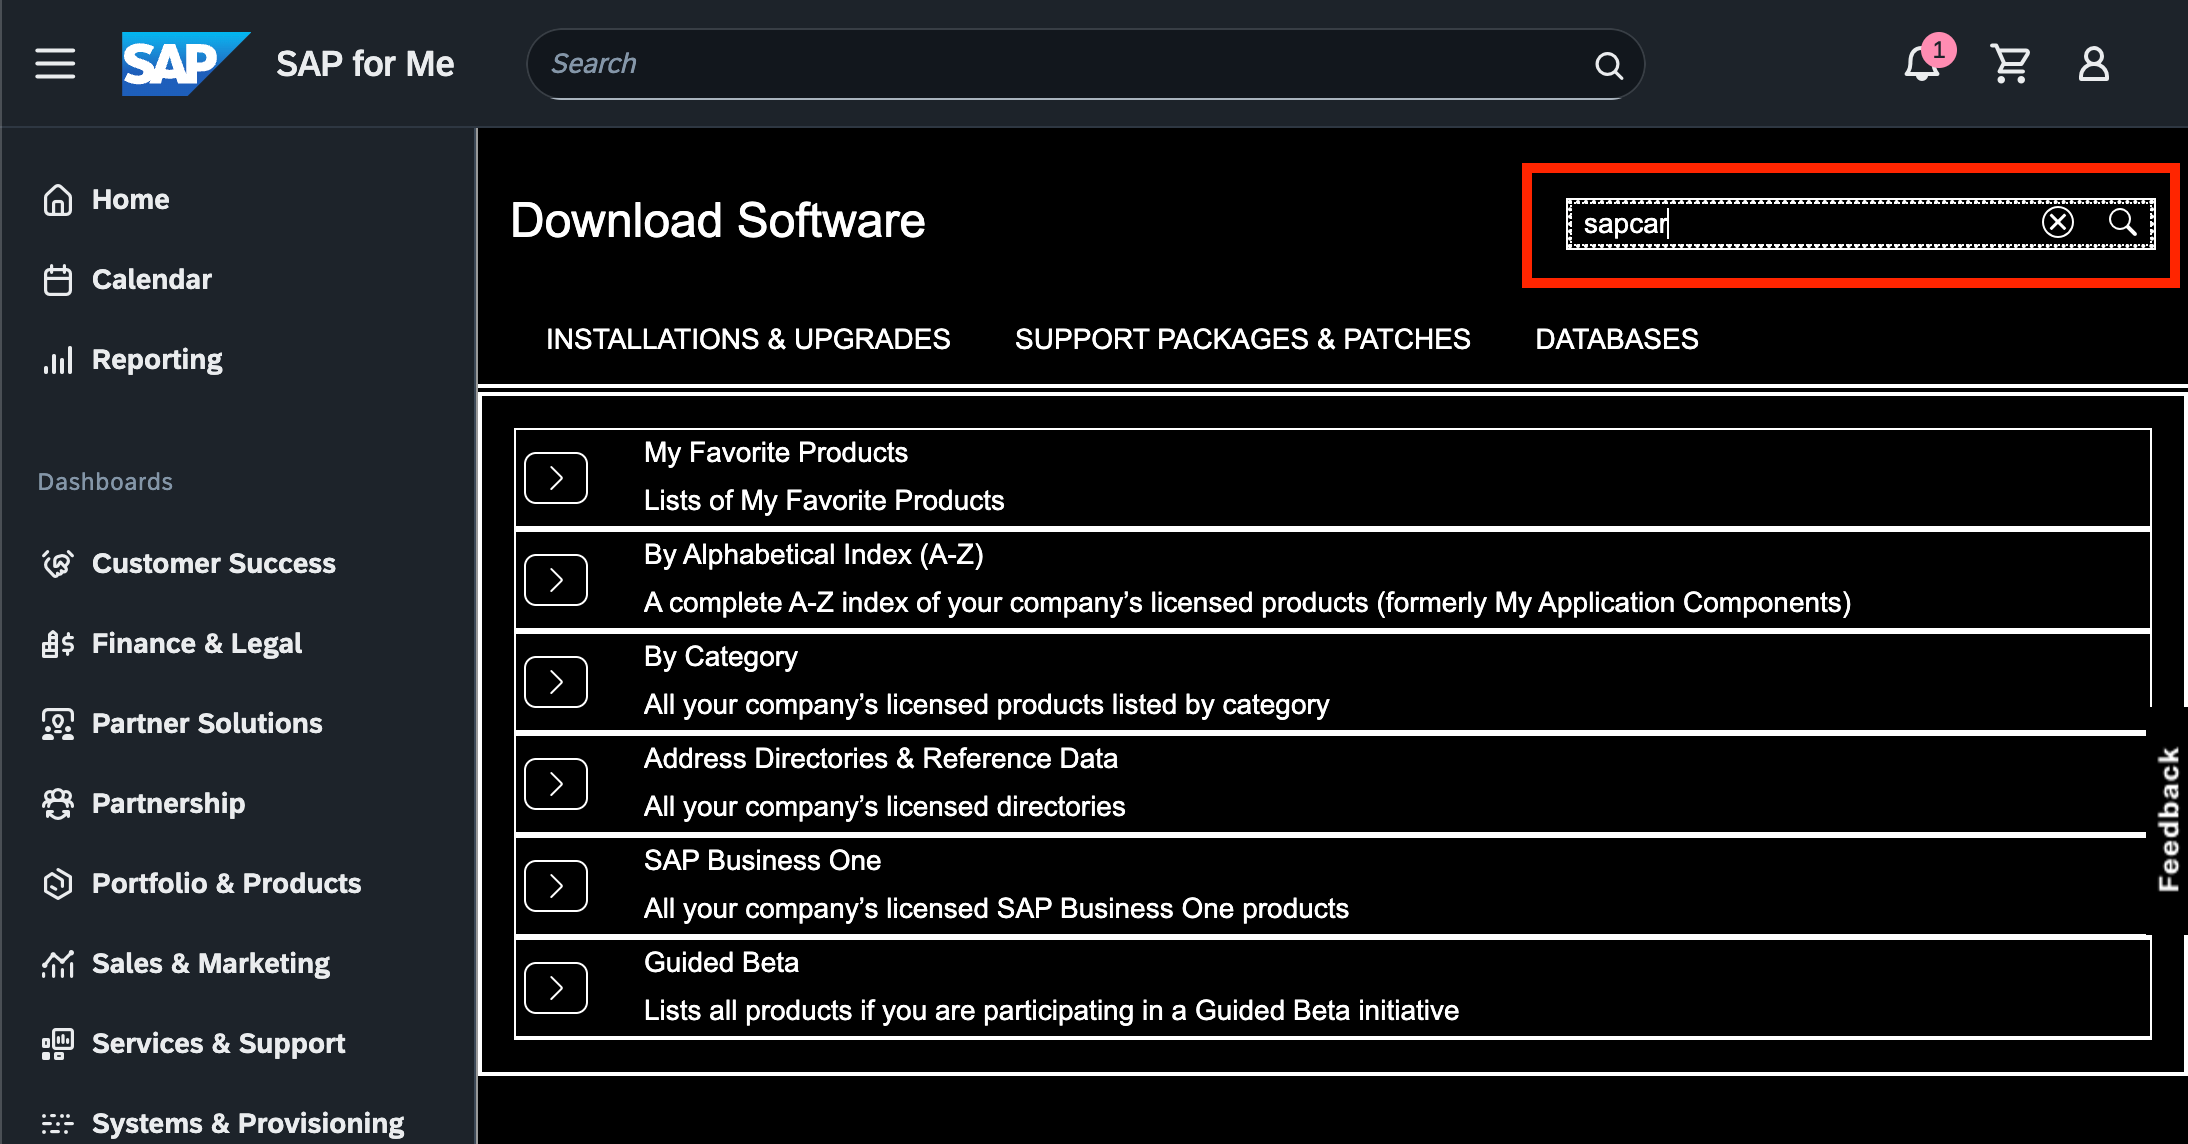Open the hamburger navigation menu
Screen dimensions: 2188x1144
tap(55, 64)
